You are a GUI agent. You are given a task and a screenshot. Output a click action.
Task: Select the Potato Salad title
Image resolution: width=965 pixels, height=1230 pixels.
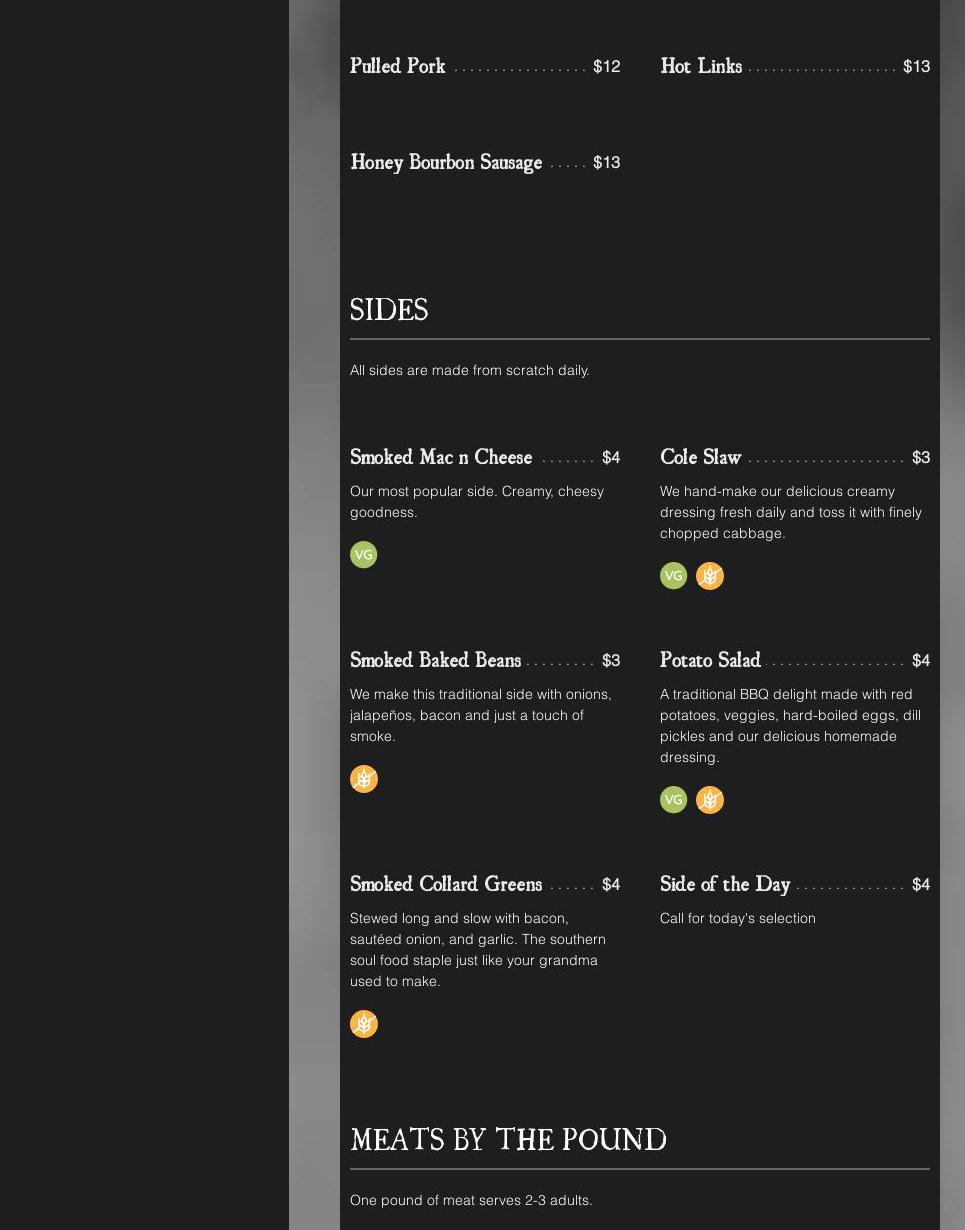coord(710,660)
